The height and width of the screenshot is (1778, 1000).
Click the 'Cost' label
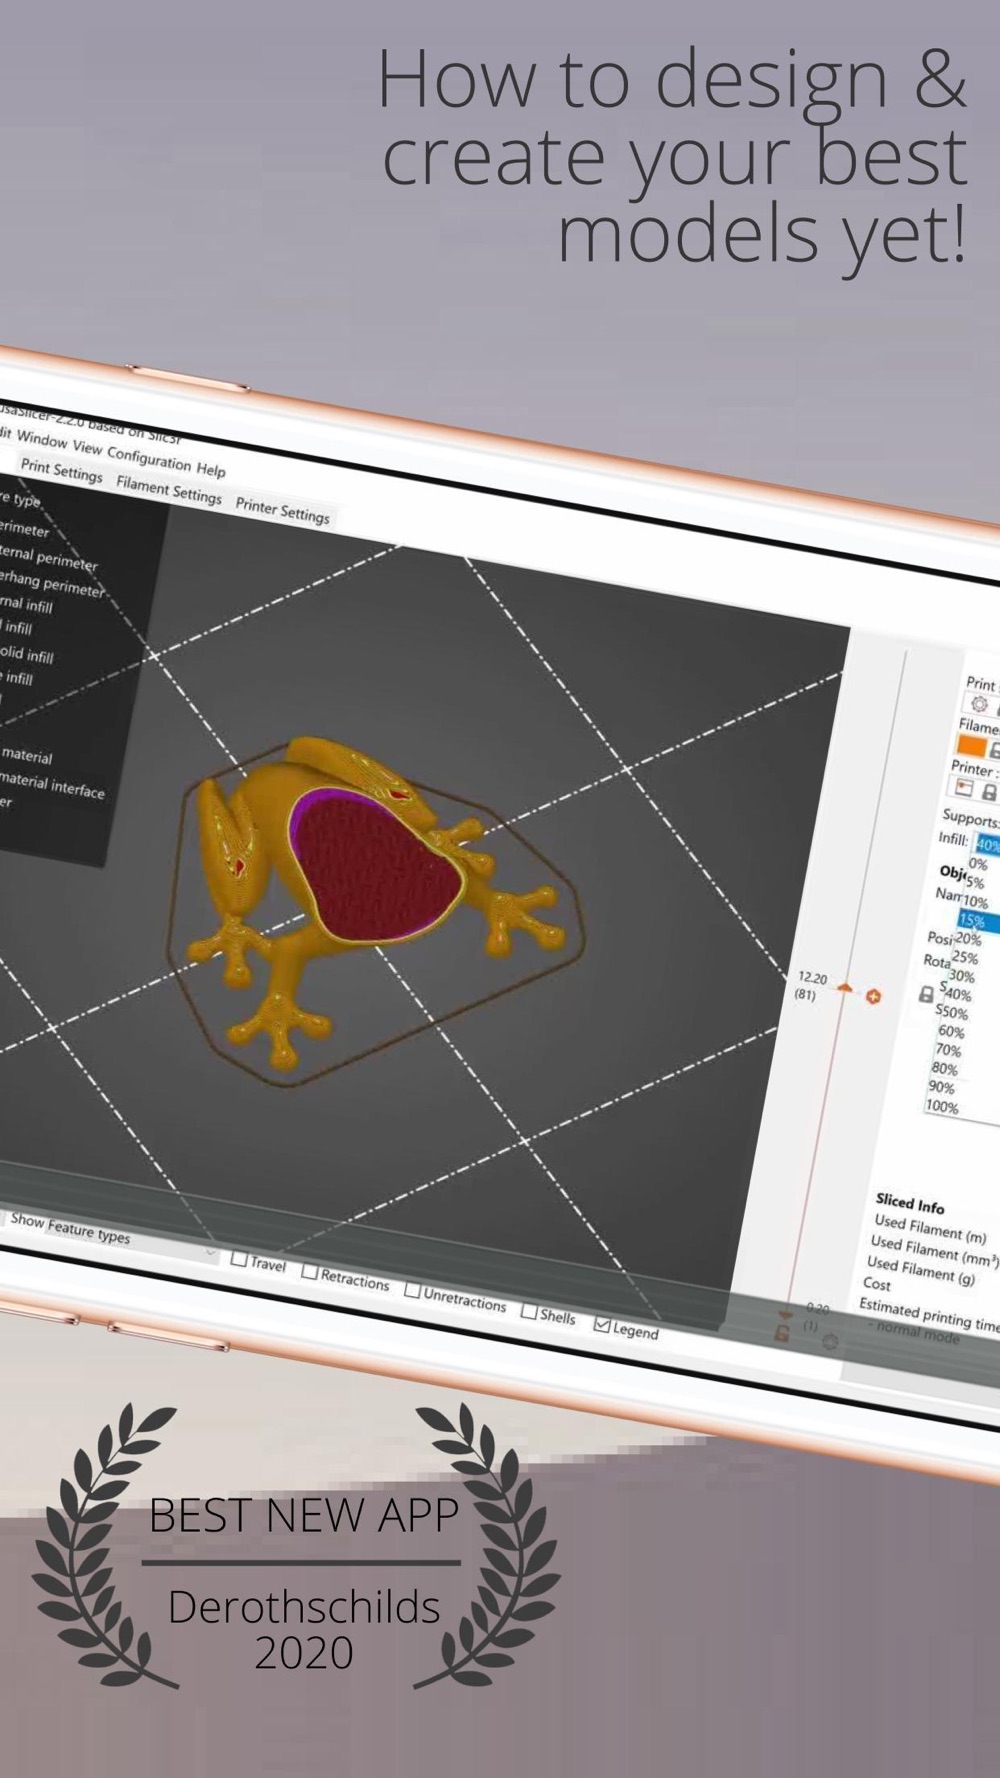876,1284
